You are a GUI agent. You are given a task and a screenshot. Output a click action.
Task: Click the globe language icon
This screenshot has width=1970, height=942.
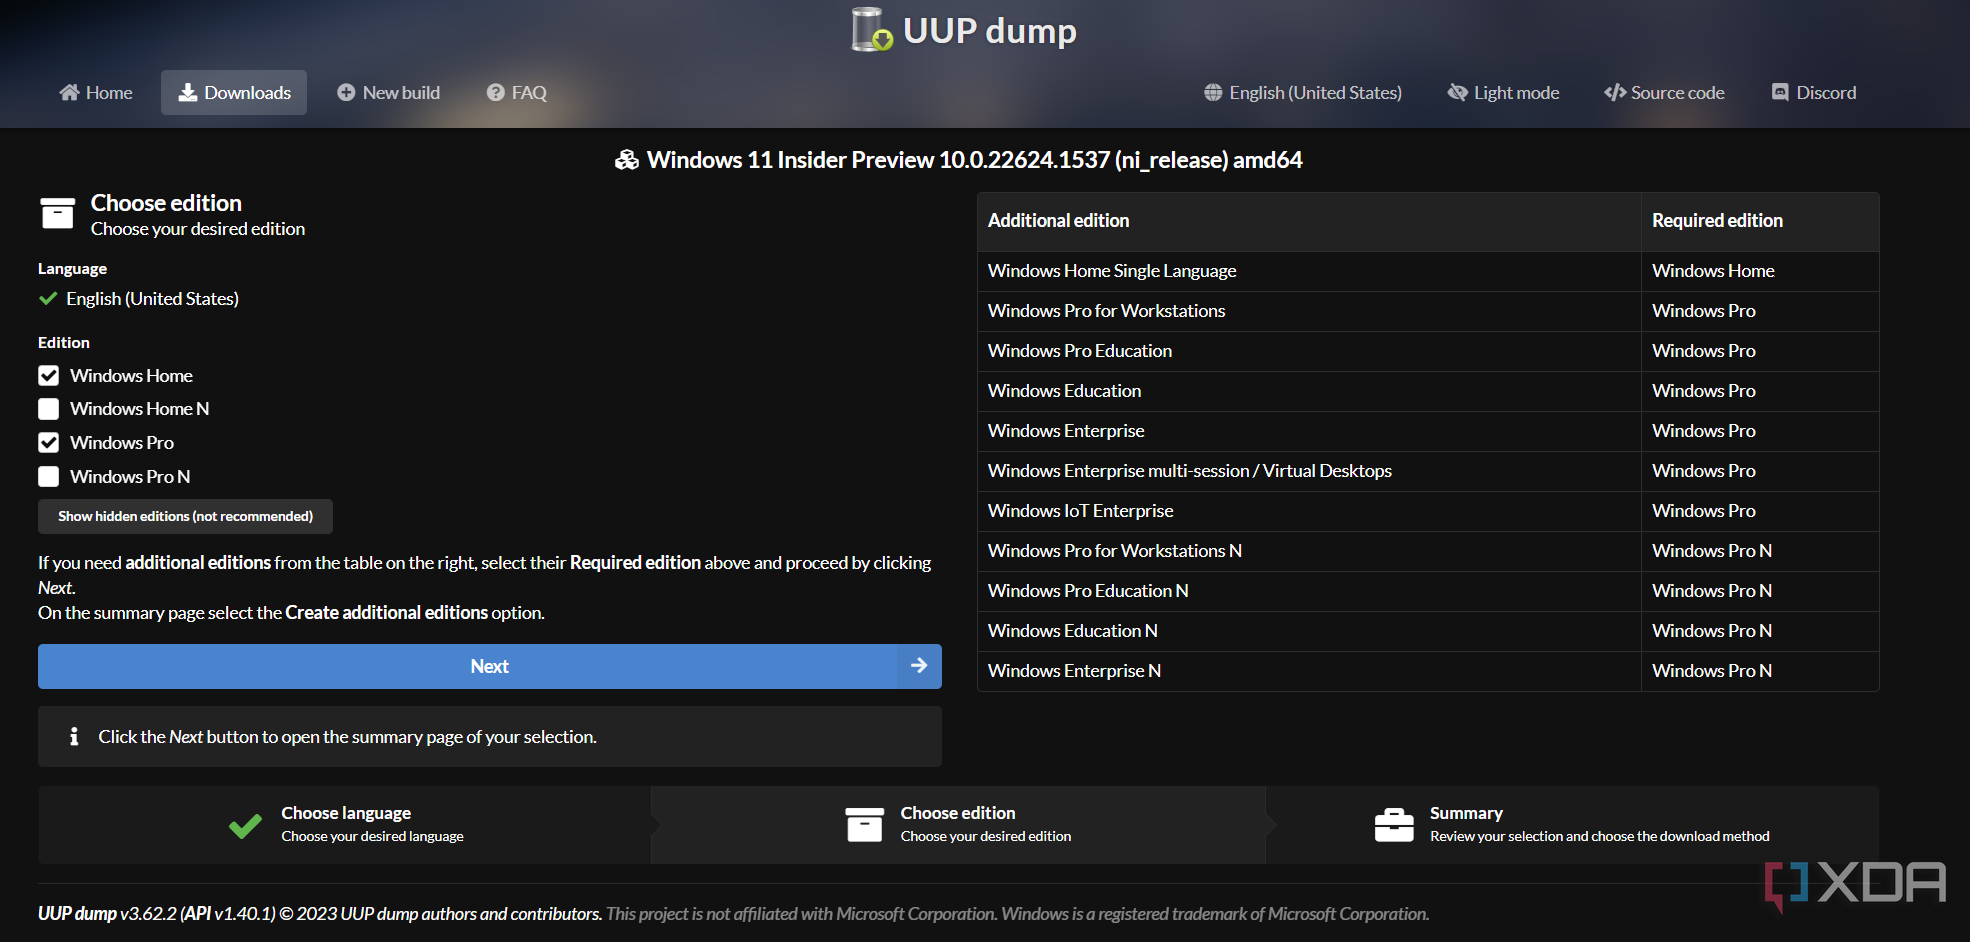pos(1213,92)
